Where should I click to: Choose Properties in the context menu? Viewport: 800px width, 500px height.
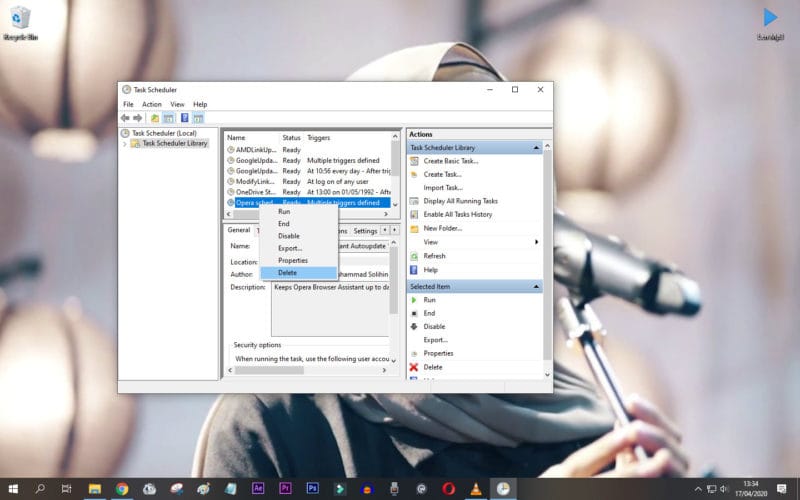tap(299, 260)
